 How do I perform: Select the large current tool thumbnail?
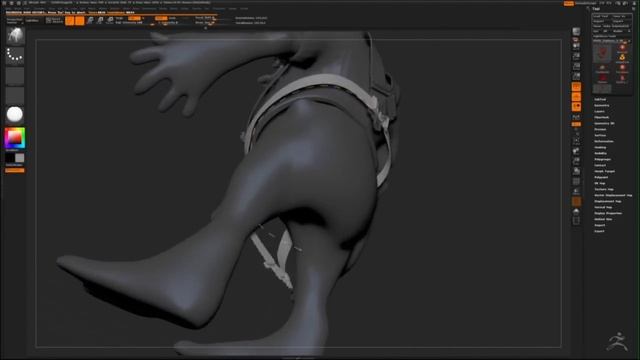602,53
